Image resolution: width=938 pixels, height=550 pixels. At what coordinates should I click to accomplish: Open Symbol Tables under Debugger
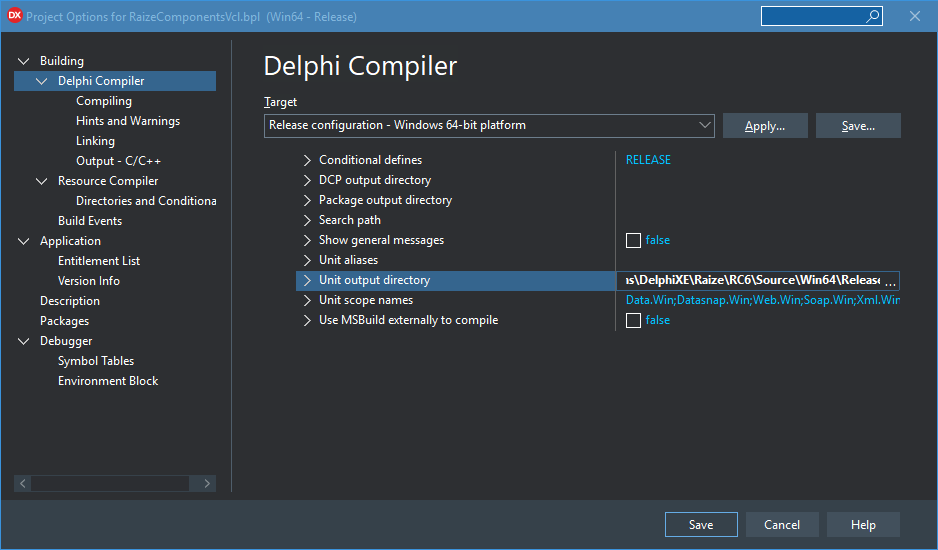pyautogui.click(x=96, y=361)
